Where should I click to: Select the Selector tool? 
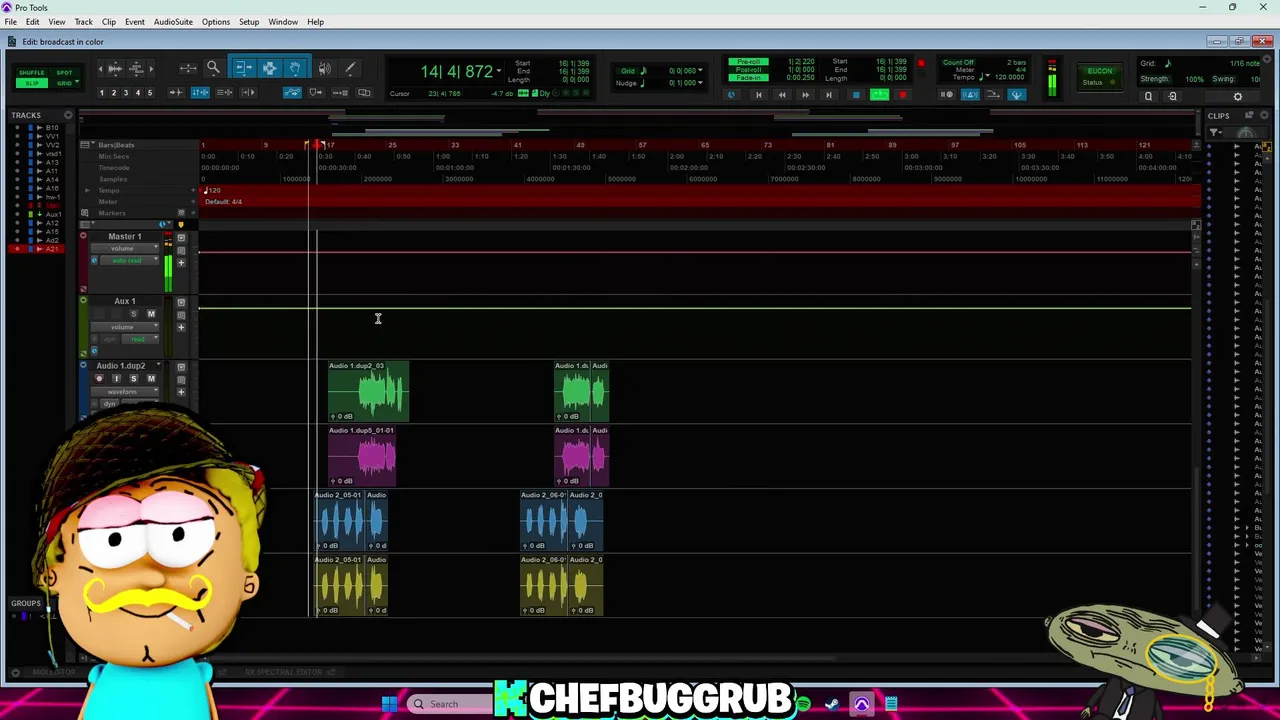(x=269, y=68)
